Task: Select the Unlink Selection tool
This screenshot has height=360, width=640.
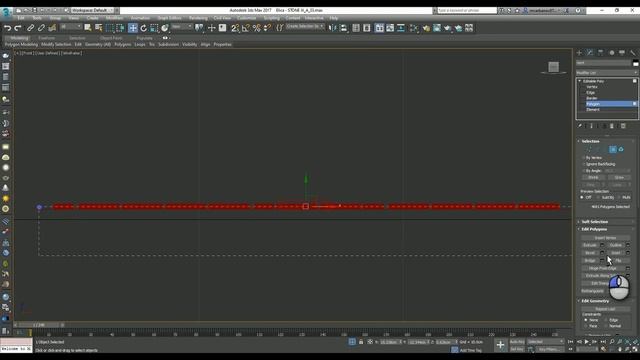Action: [41, 28]
